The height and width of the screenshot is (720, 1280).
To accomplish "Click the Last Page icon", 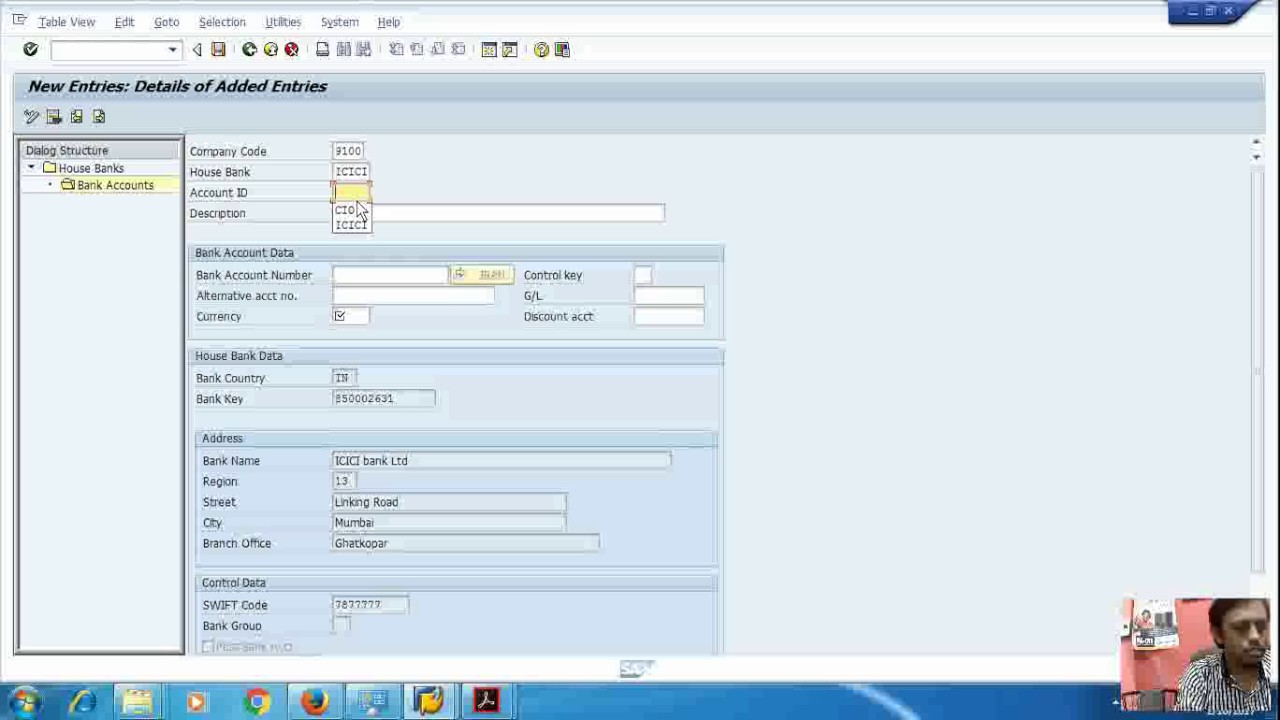I will tap(459, 49).
